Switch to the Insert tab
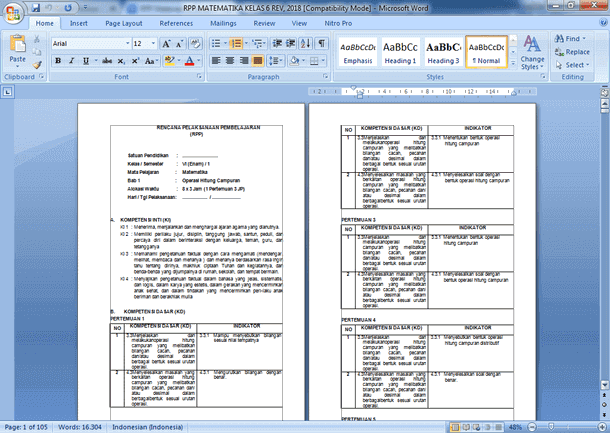Image resolution: width=610 pixels, height=433 pixels. click(79, 23)
